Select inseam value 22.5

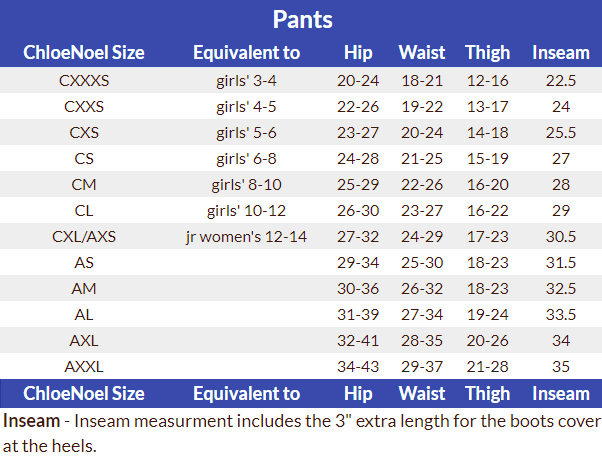coord(561,81)
